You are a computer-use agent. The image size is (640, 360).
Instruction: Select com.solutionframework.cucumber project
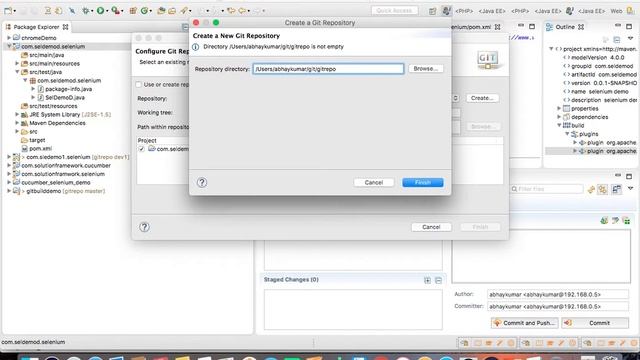point(66,165)
